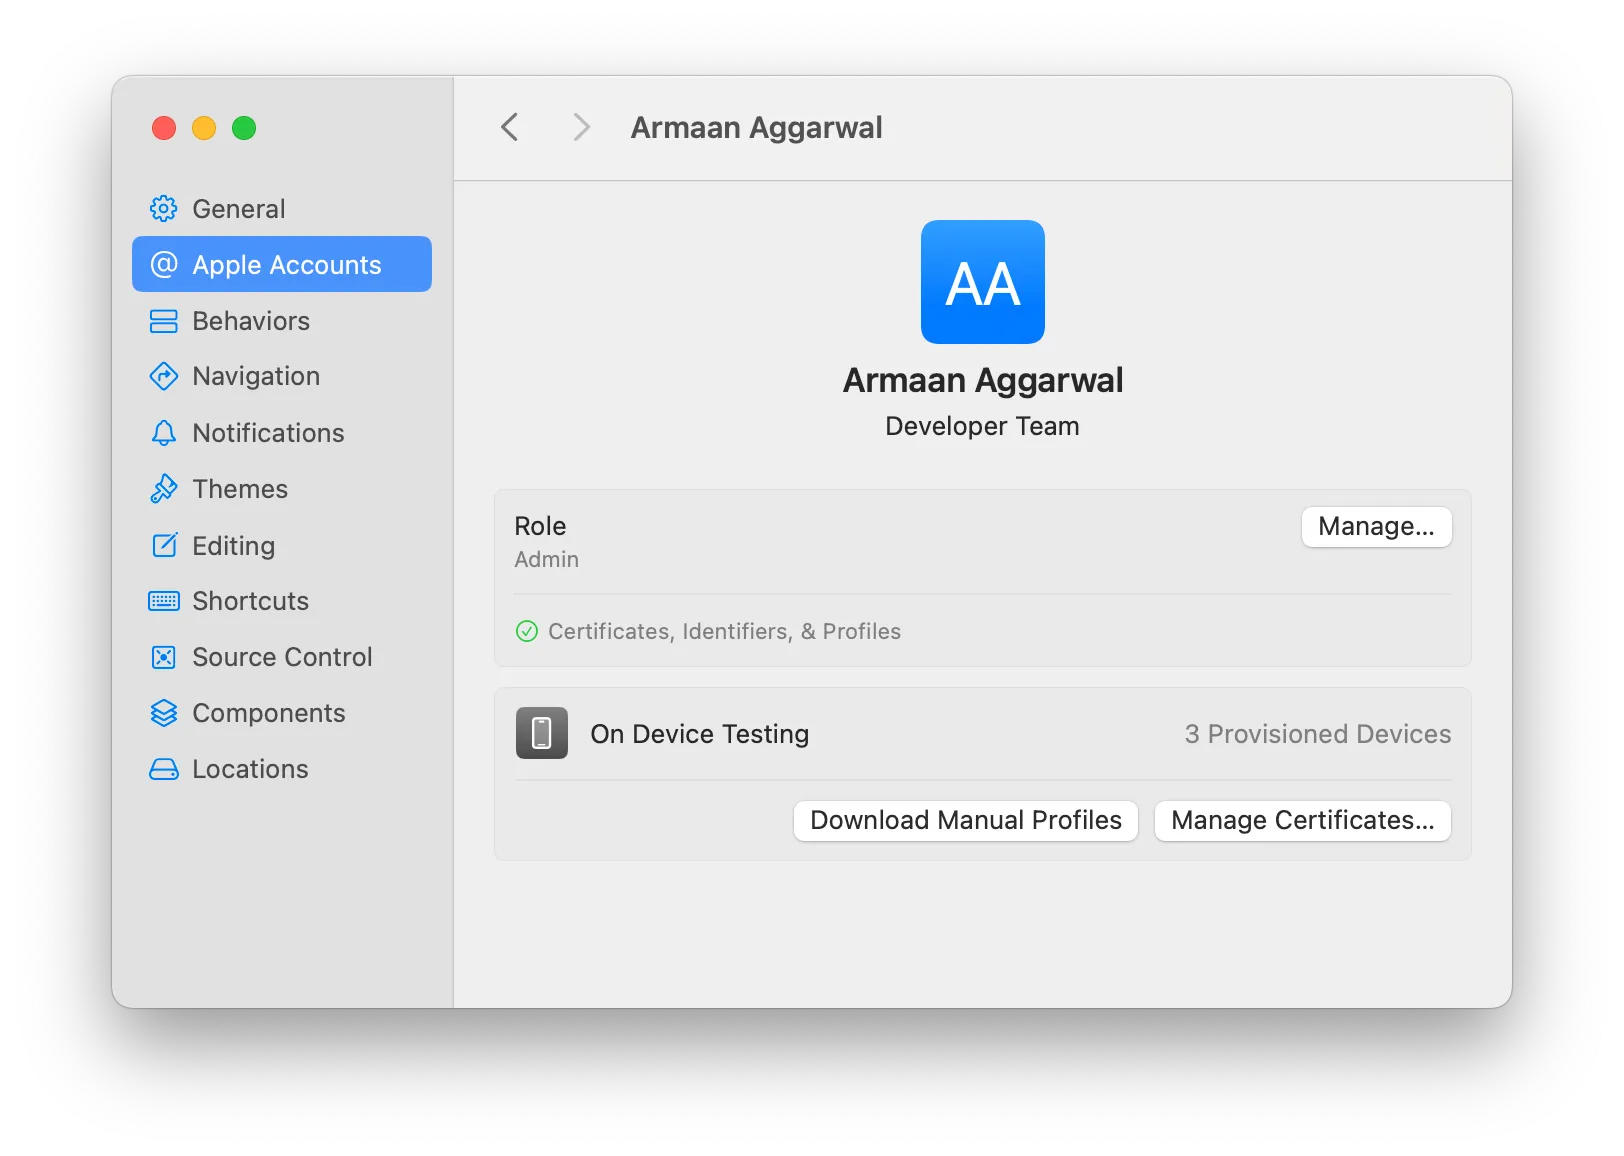1624x1156 pixels.
Task: Click the forward navigation chevron
Action: pyautogui.click(x=580, y=127)
